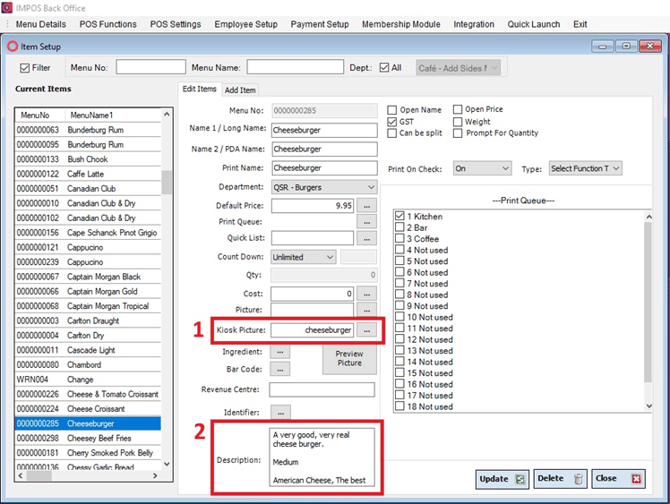The height and width of the screenshot is (504, 670).
Task: Enable the Open Price checkbox
Action: coord(458,109)
